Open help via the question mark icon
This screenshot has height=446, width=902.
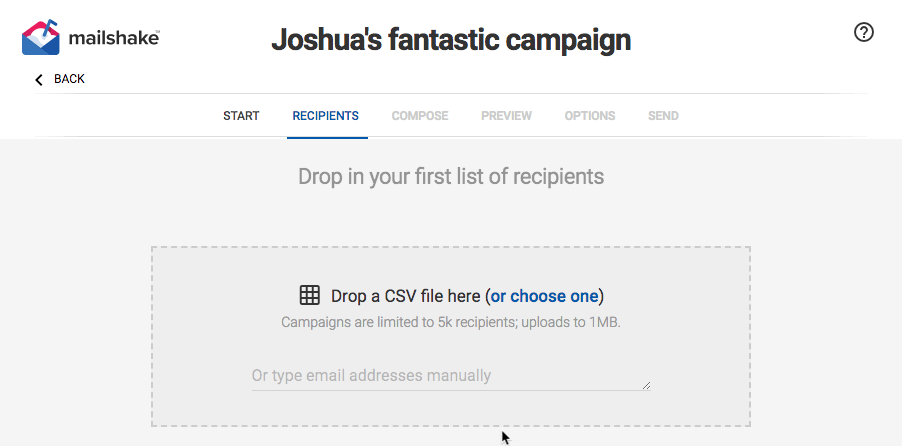click(x=863, y=32)
